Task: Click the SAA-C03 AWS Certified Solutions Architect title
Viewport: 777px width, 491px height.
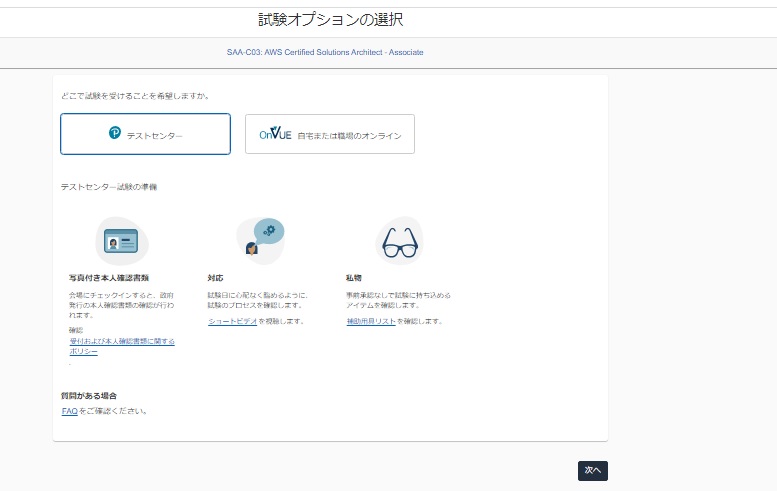Action: [x=325, y=52]
